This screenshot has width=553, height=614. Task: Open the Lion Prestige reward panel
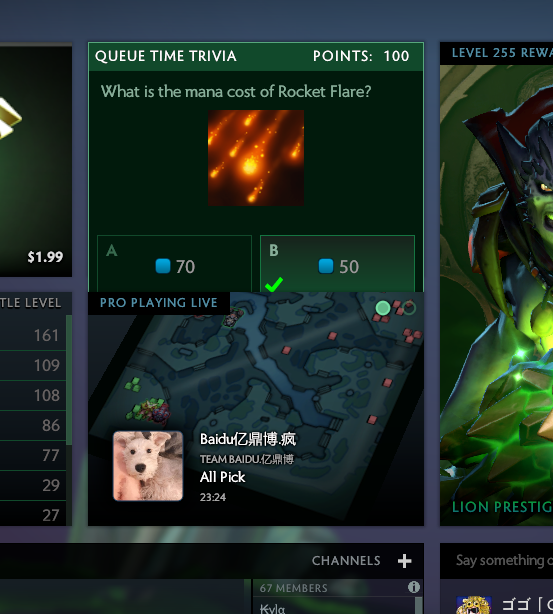pos(496,284)
